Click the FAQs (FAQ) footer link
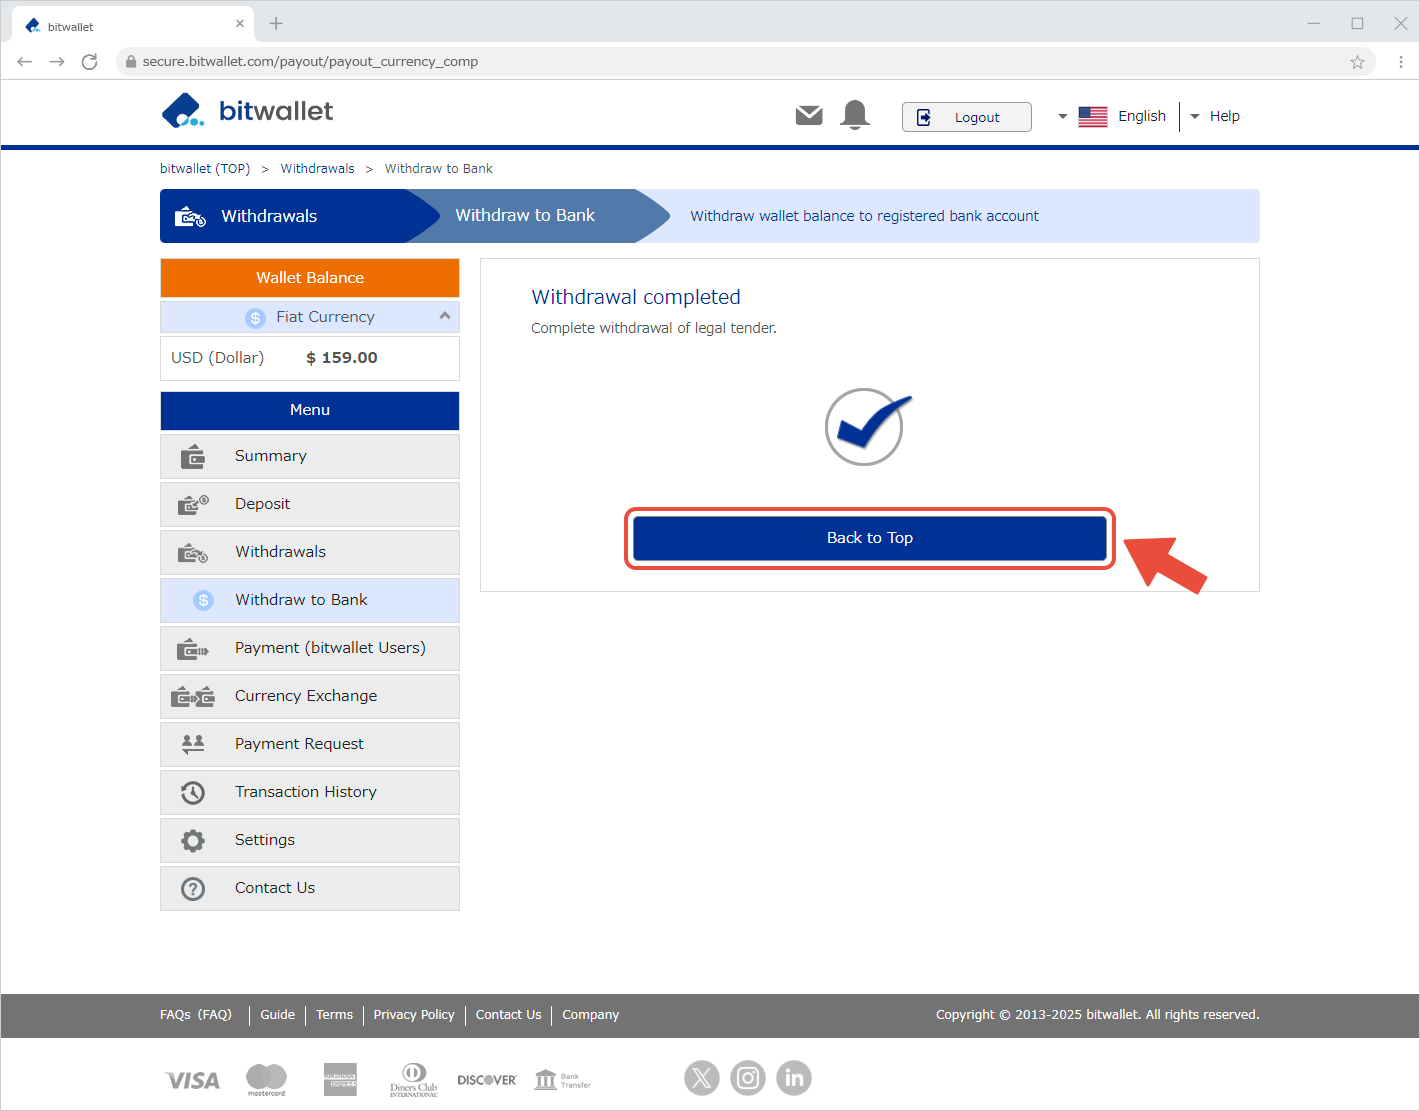Viewport: 1420px width, 1111px height. (196, 1014)
